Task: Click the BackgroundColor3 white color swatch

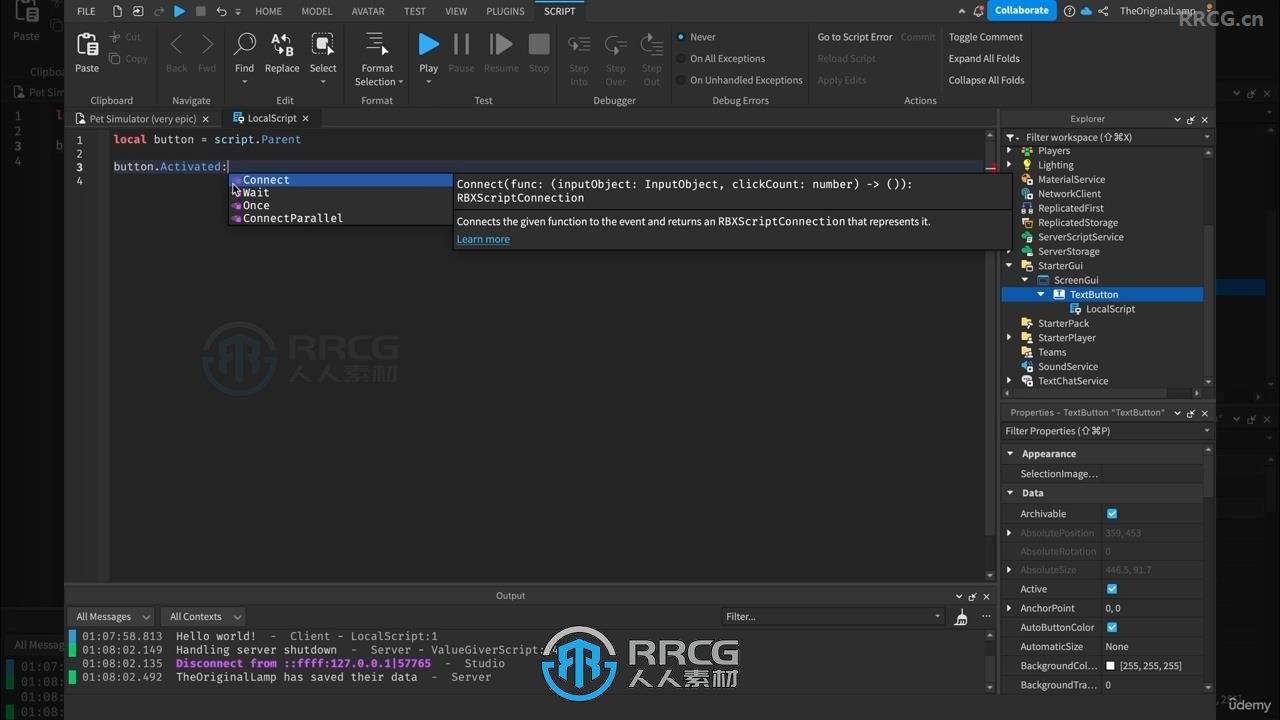Action: click(x=1110, y=666)
